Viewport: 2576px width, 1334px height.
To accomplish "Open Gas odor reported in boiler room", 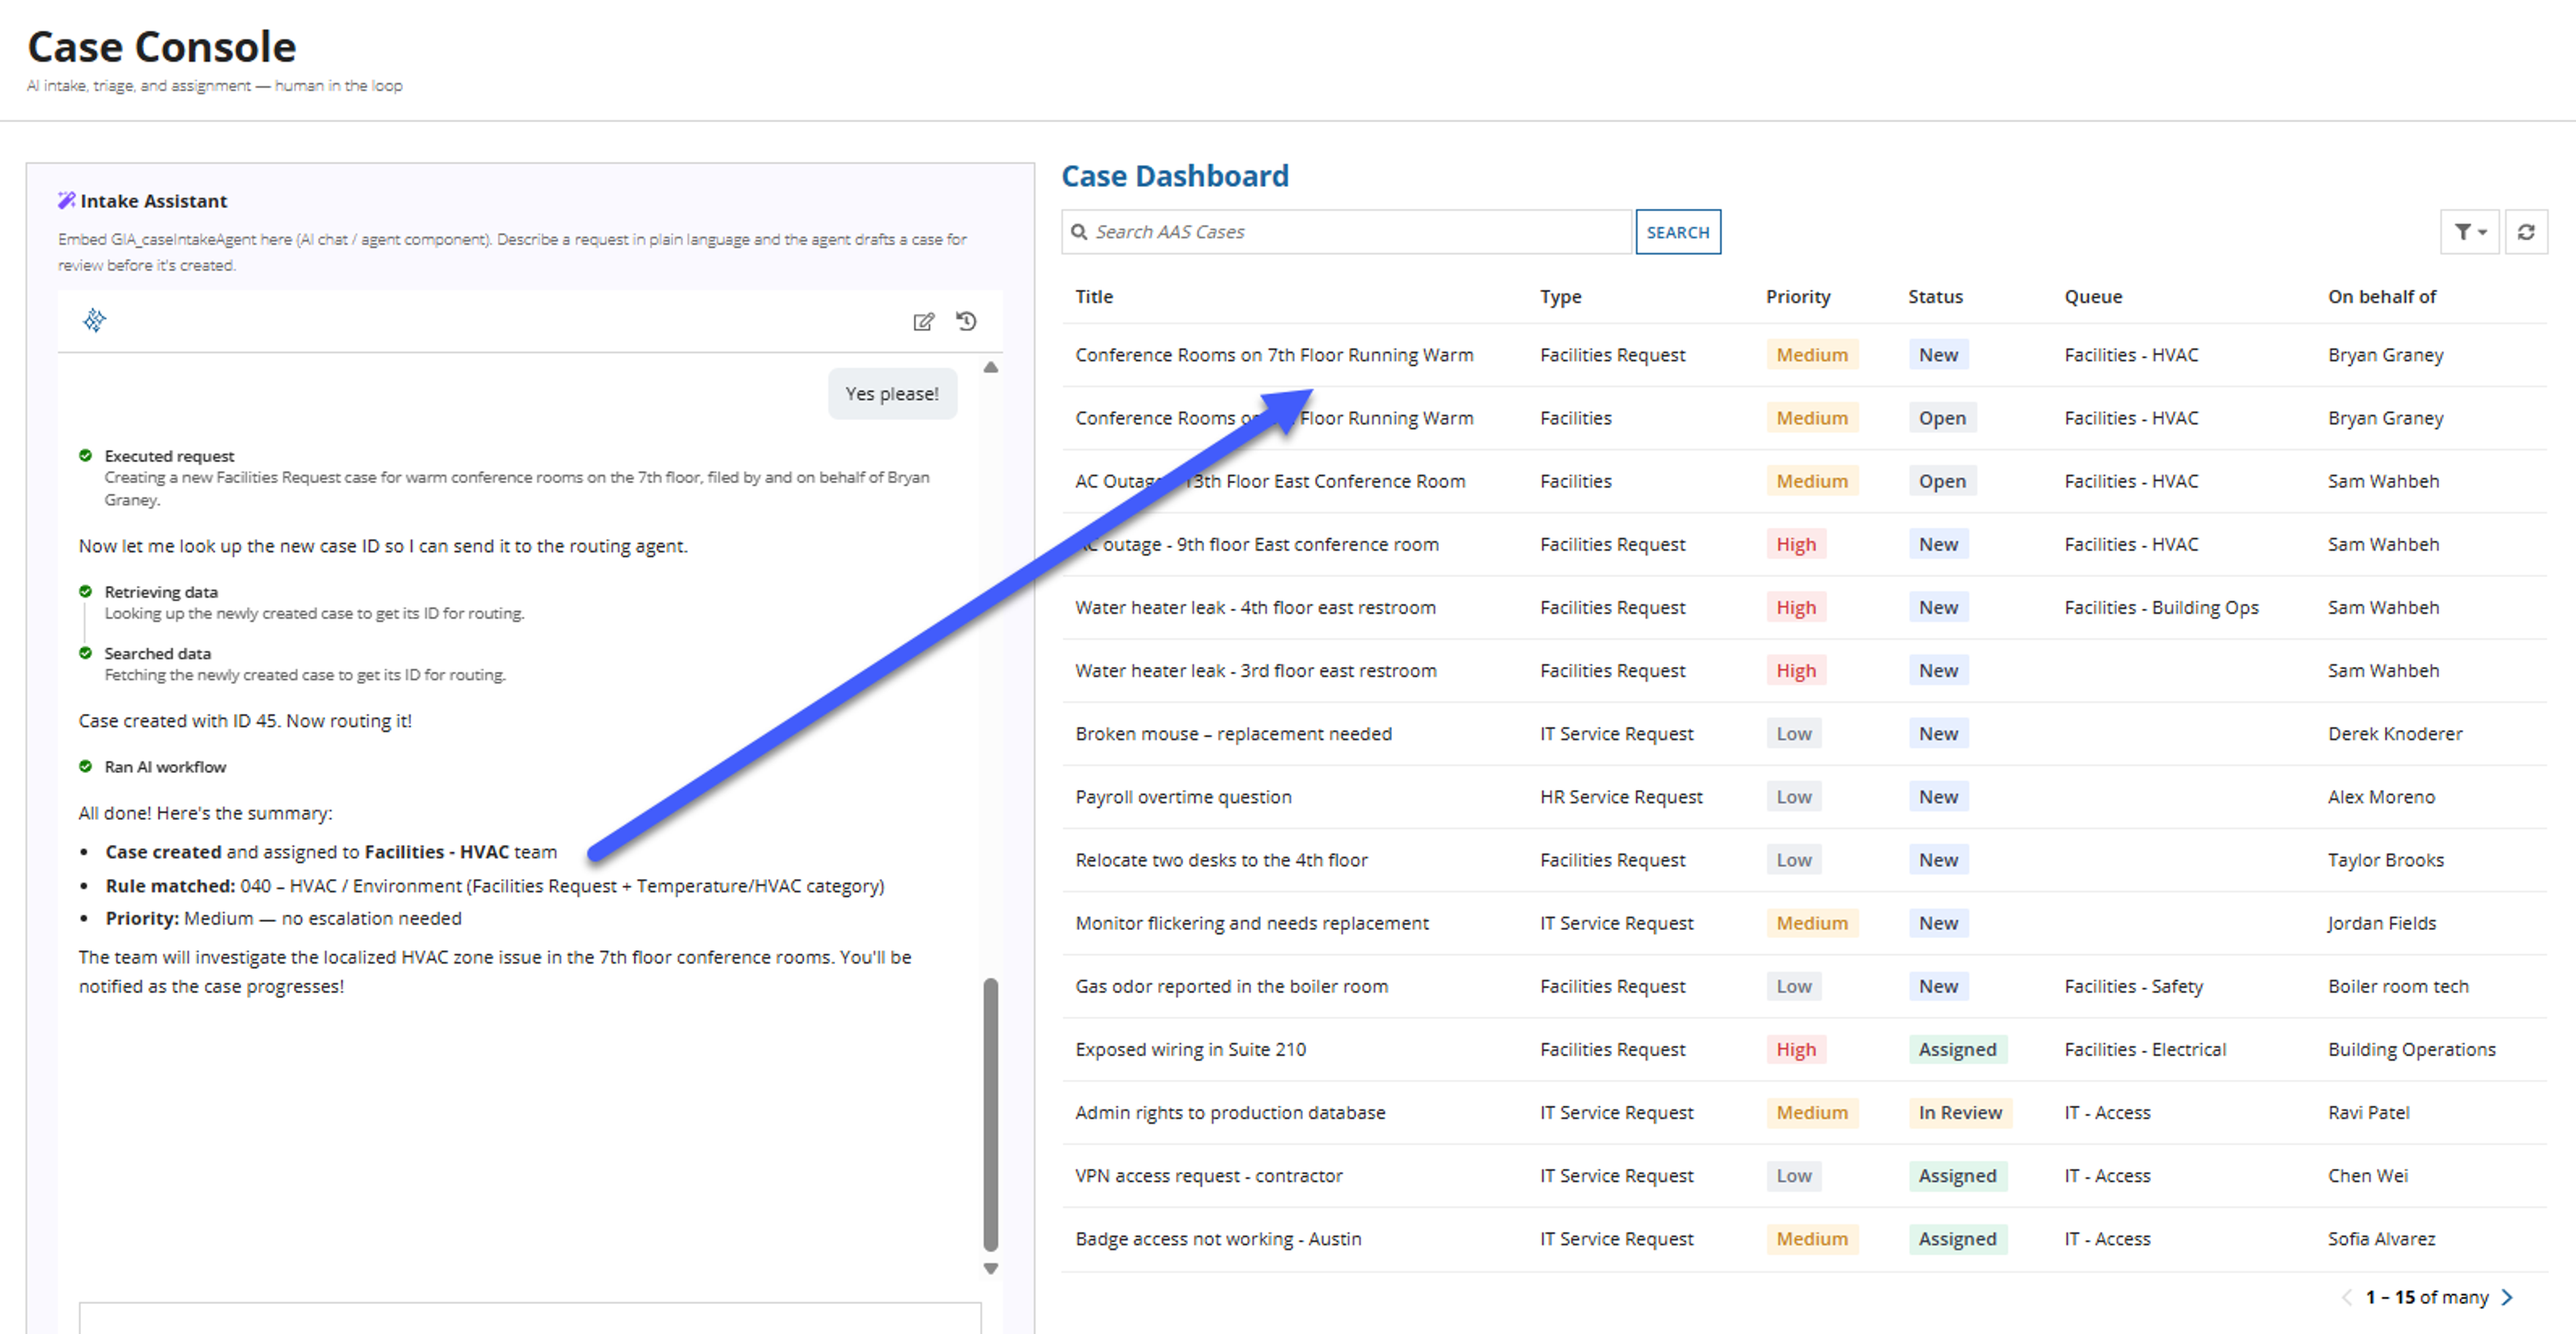I will [x=1231, y=985].
